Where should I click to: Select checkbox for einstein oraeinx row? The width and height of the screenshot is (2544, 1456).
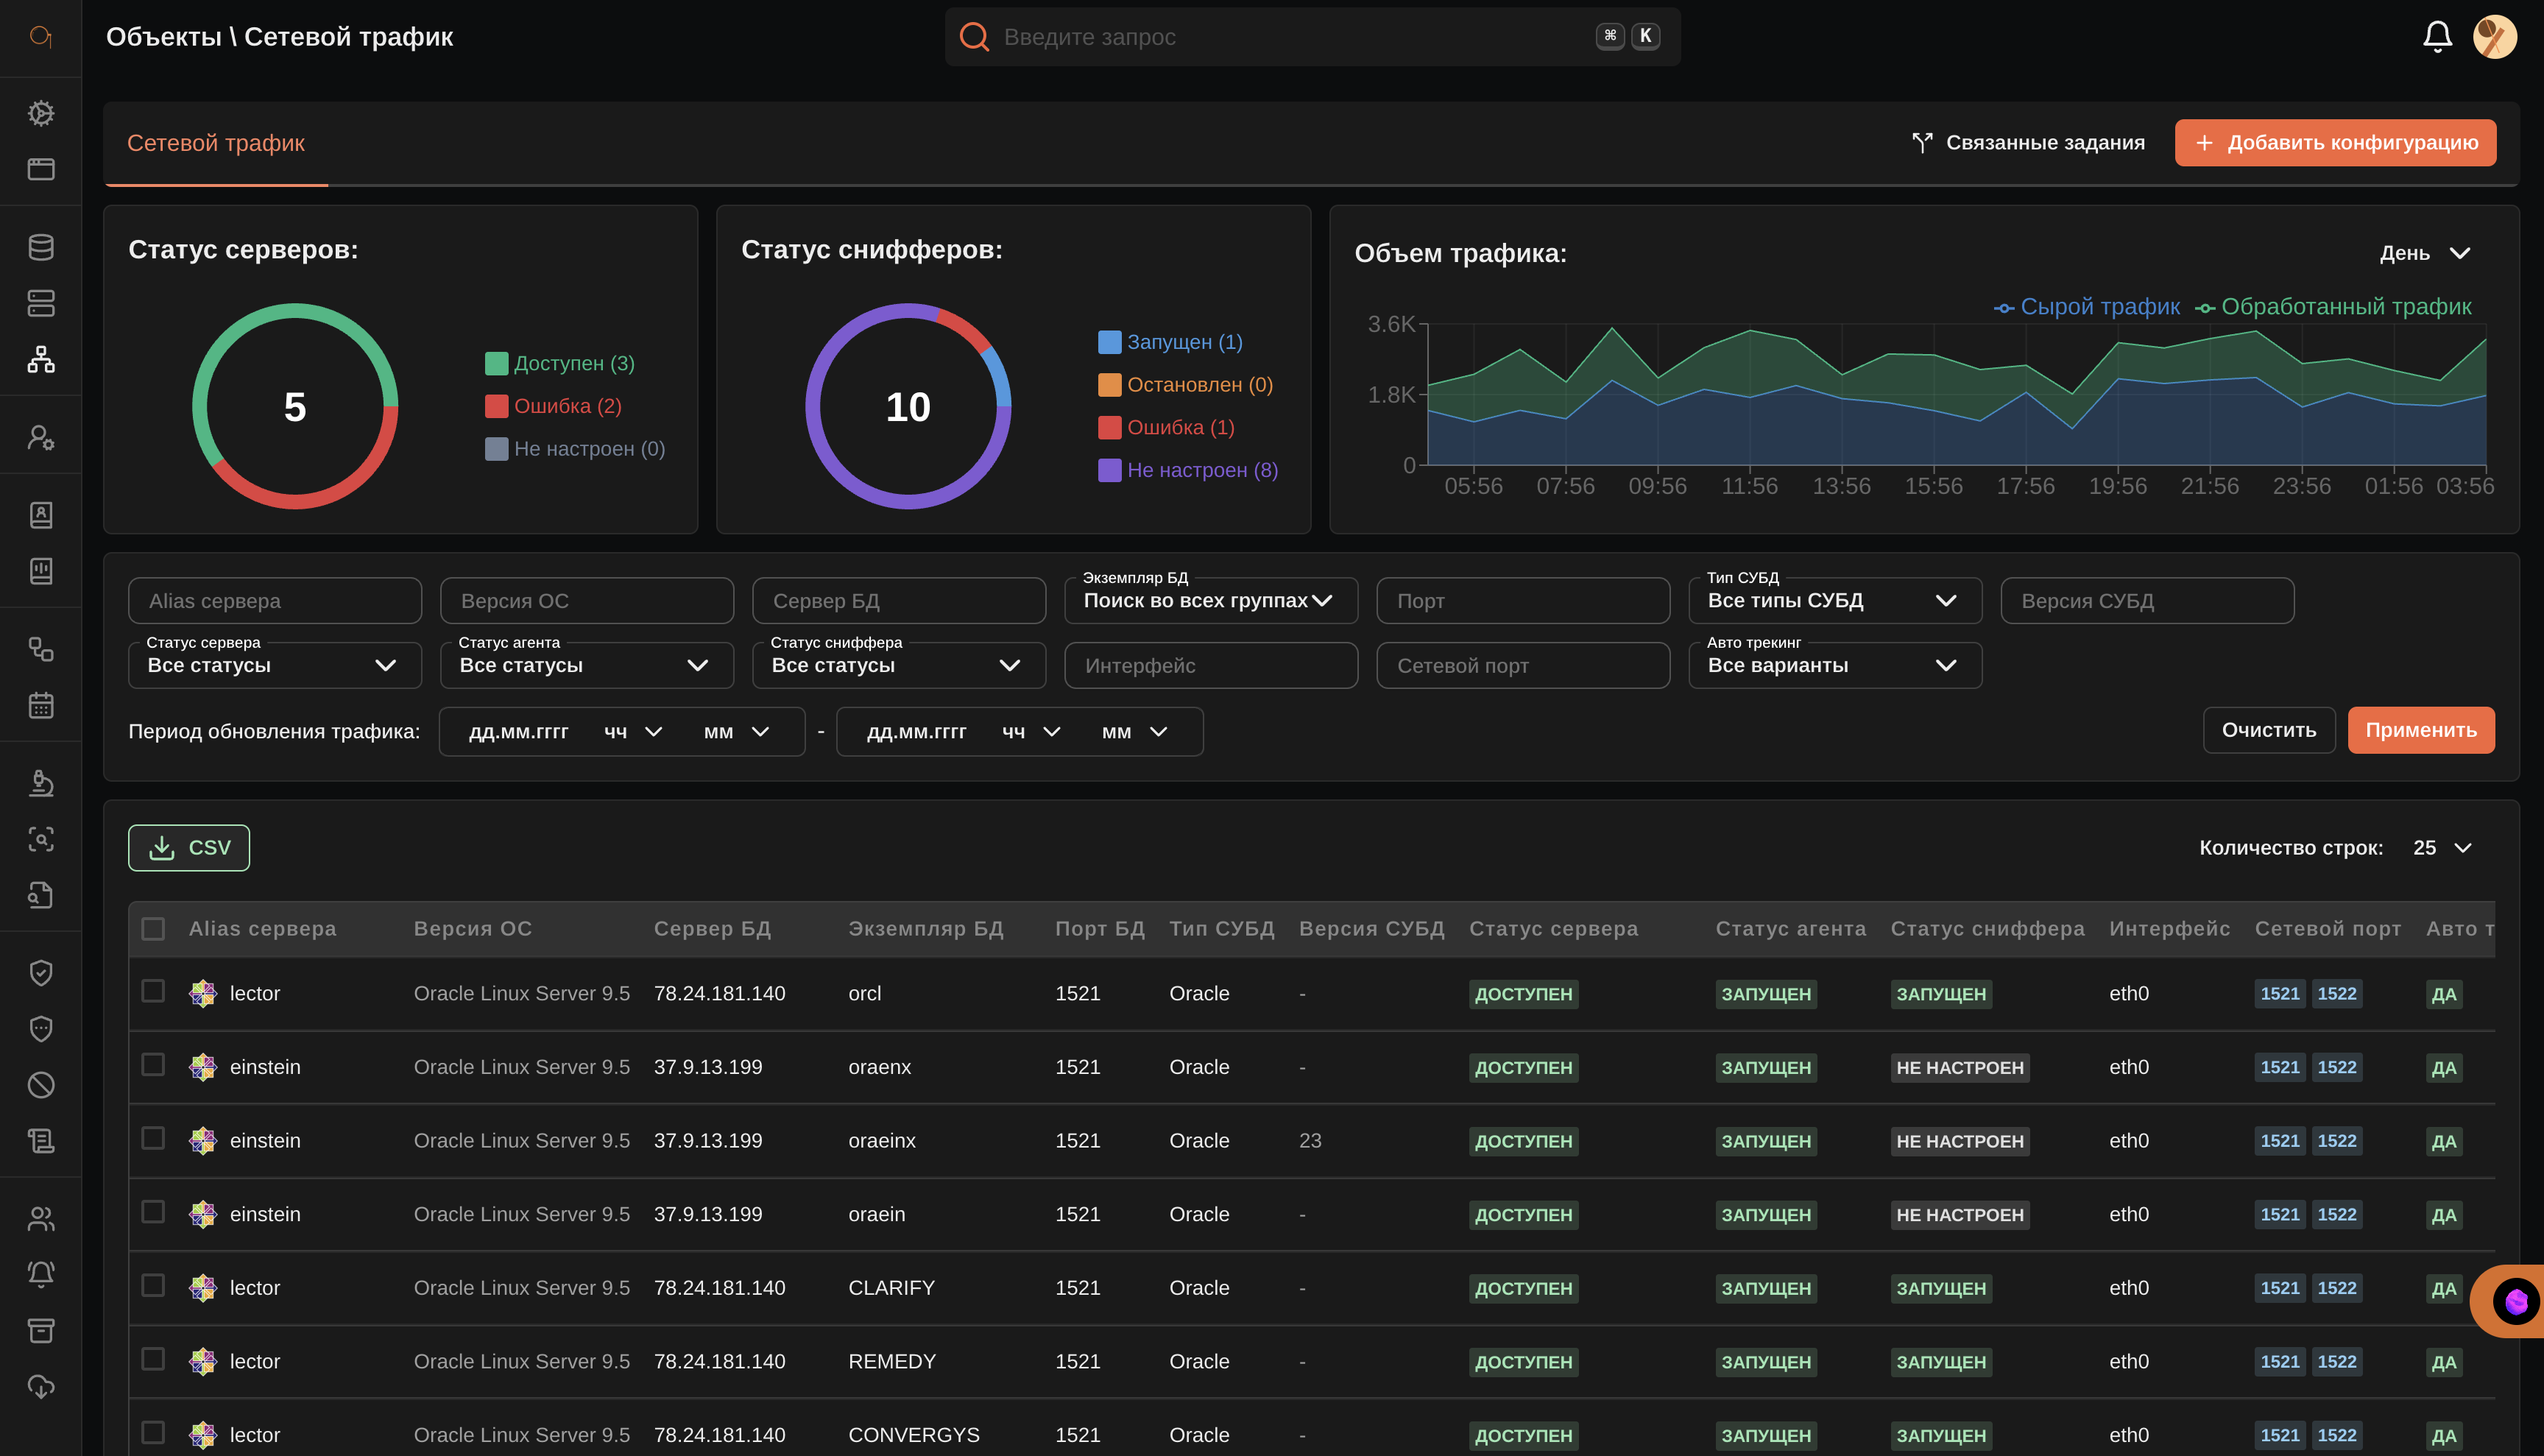153,1138
